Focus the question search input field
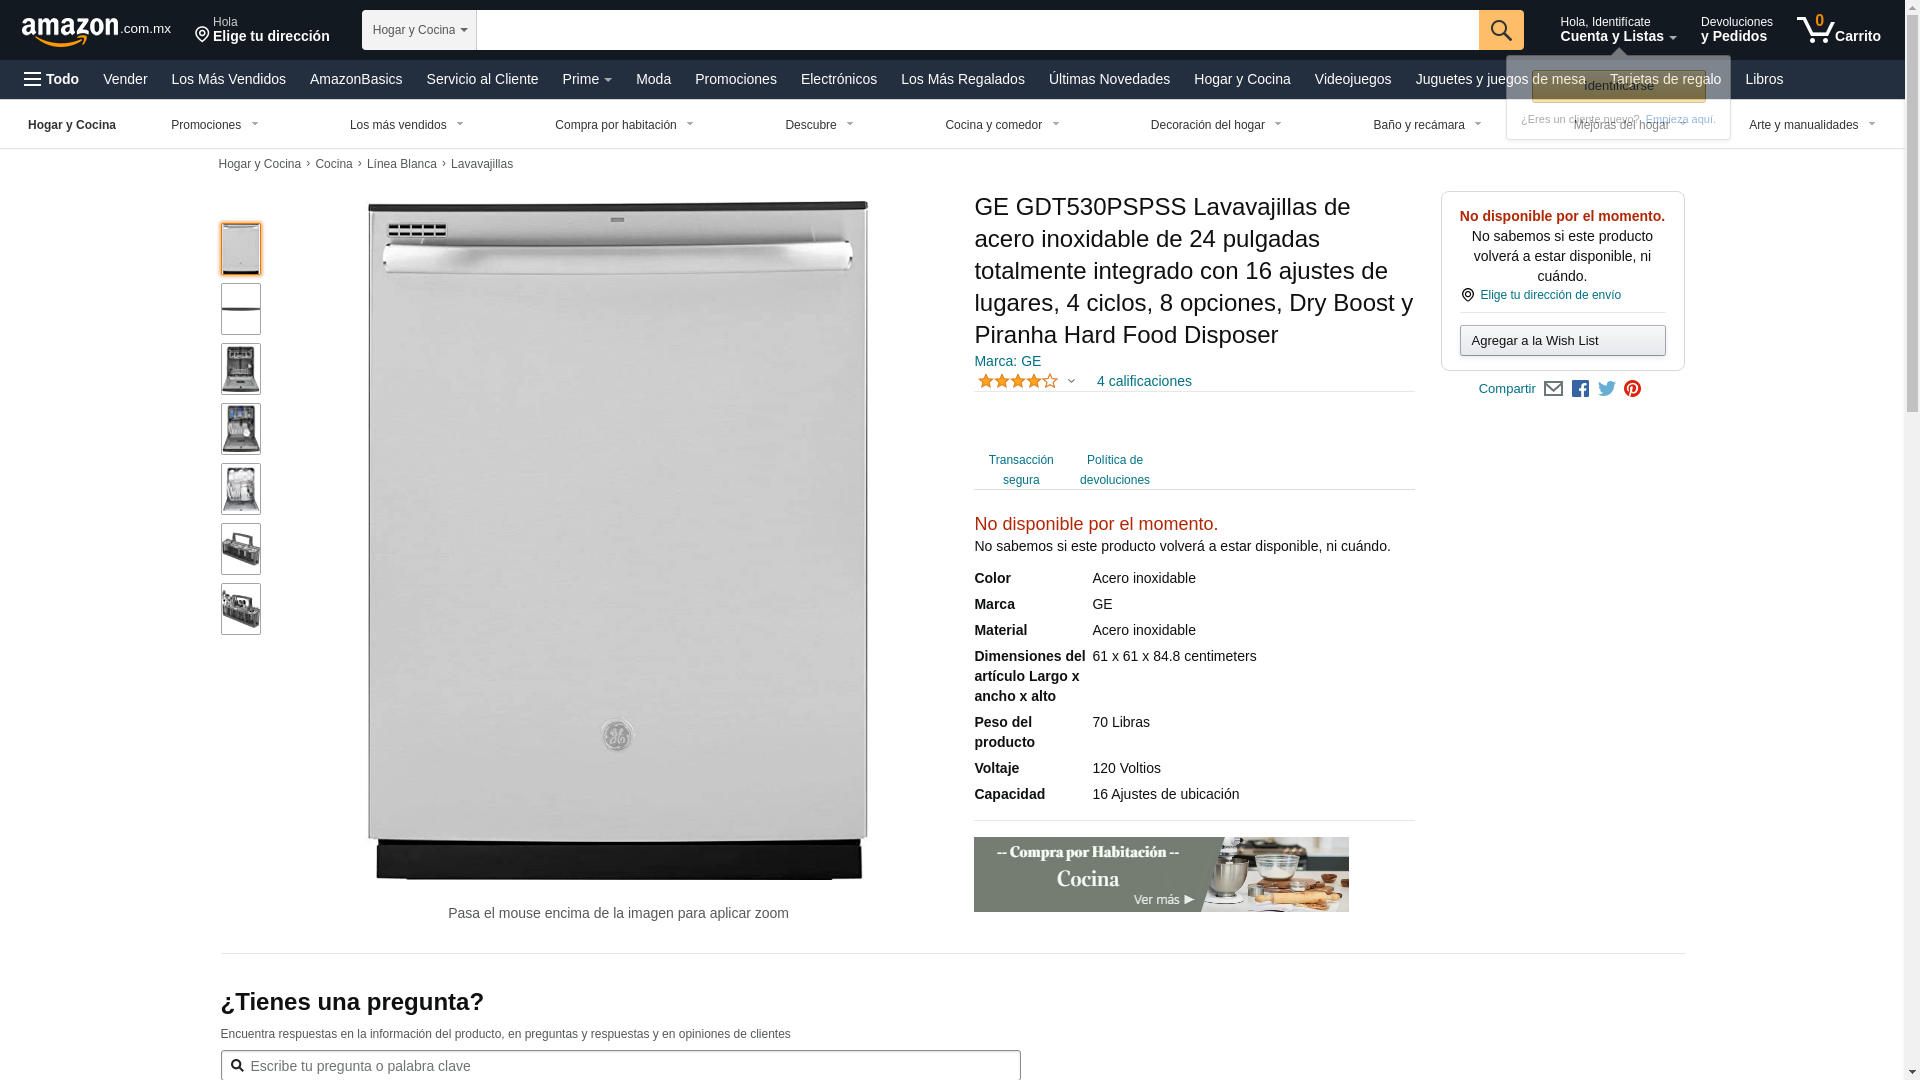 point(620,1066)
